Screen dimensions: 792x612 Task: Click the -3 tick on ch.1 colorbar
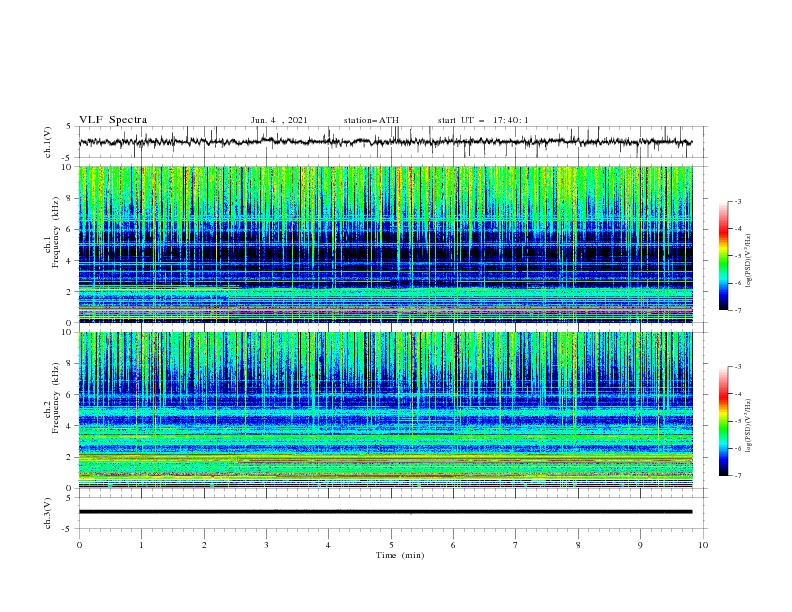738,201
